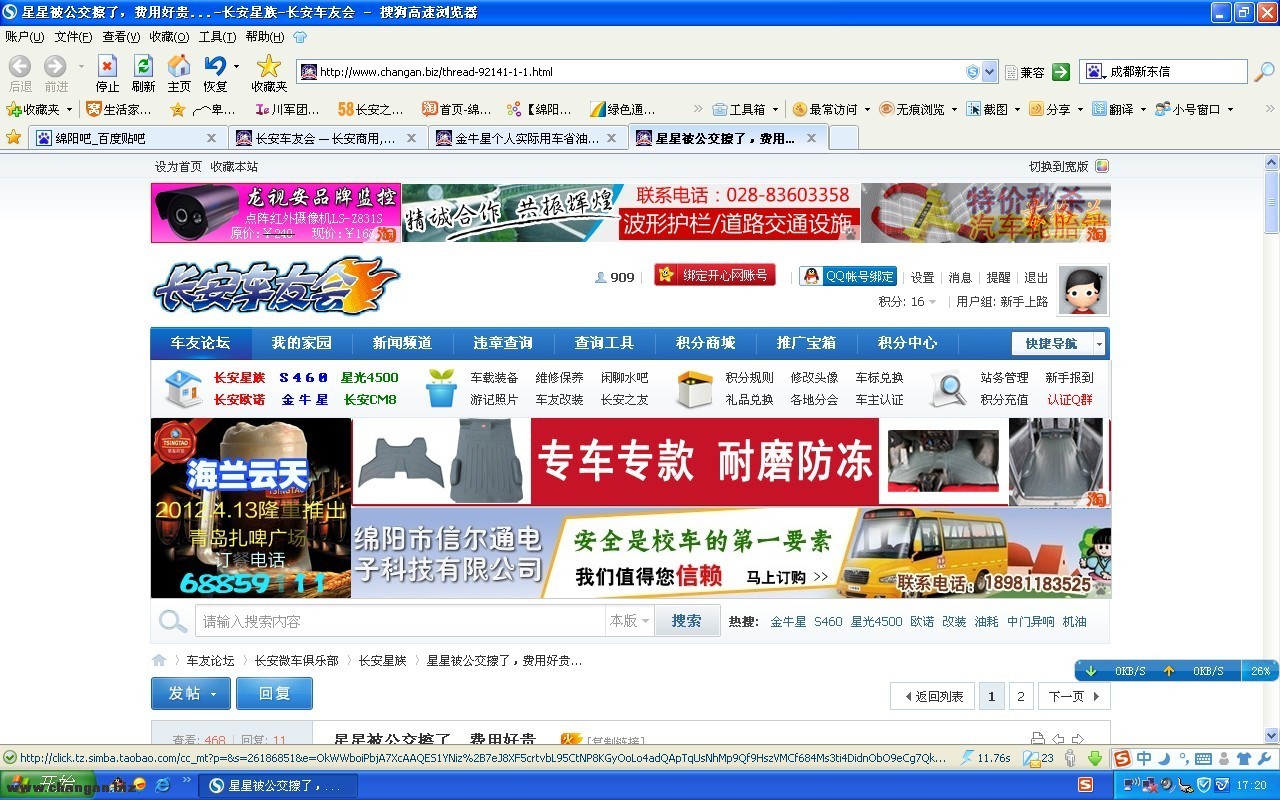This screenshot has width=1280, height=800.
Task: Click the lightning accelerator icon in status bar
Action: pos(966,758)
